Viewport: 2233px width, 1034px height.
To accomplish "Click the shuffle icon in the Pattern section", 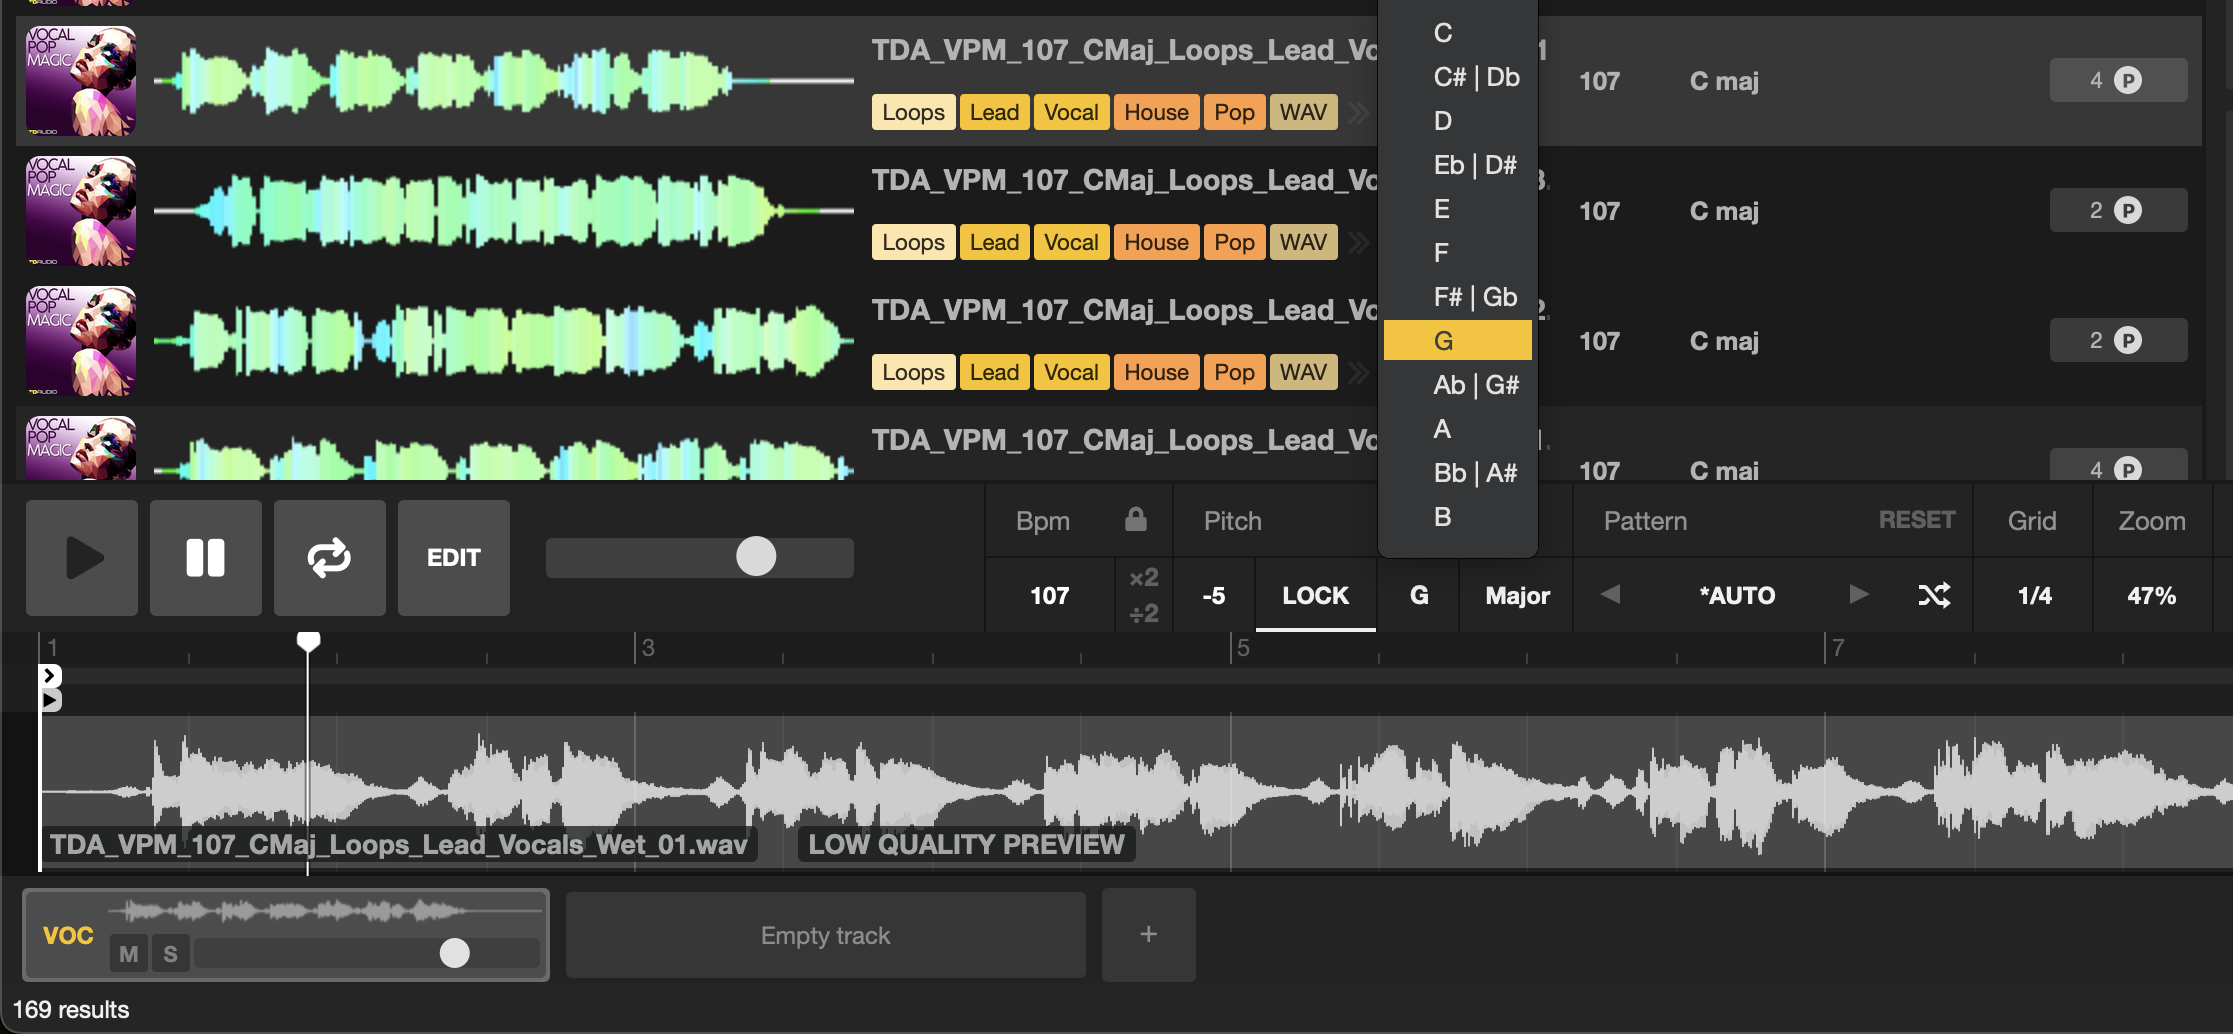I will (1936, 594).
